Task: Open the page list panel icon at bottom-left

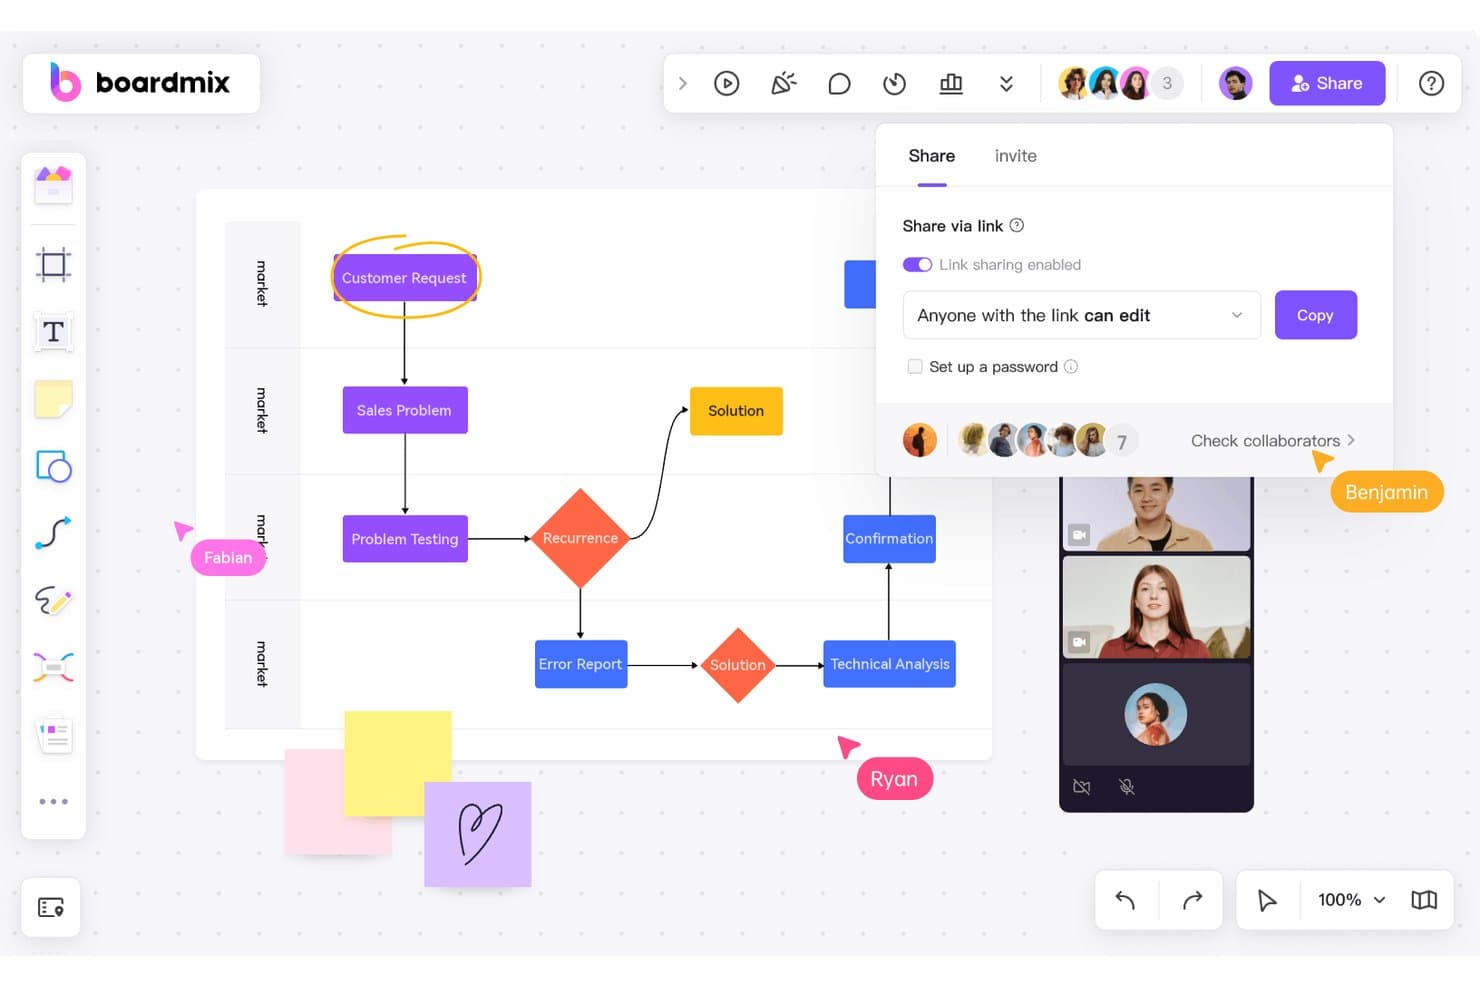Action: (x=51, y=907)
